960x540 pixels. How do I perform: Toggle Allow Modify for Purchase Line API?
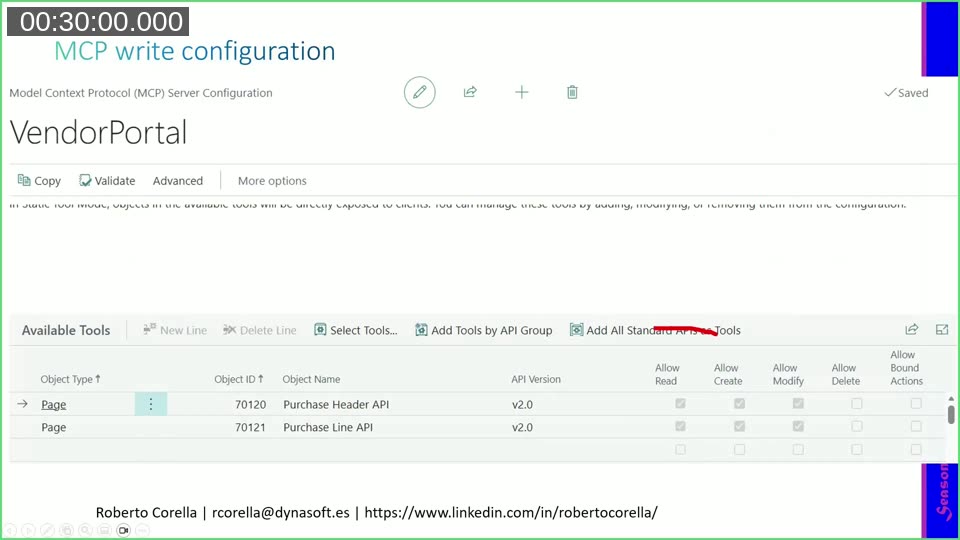(798, 426)
